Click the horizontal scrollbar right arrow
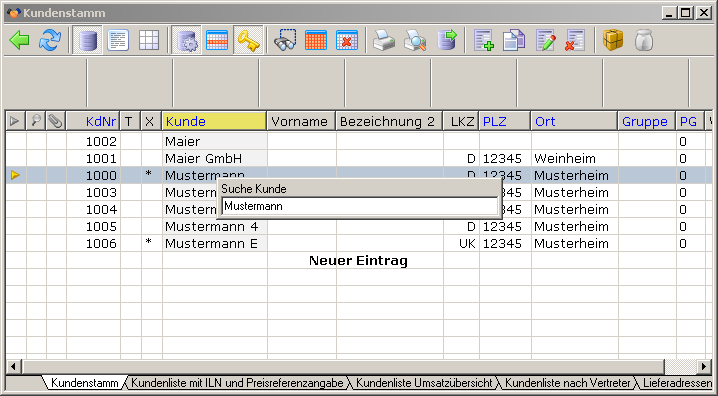 pyautogui.click(x=704, y=366)
